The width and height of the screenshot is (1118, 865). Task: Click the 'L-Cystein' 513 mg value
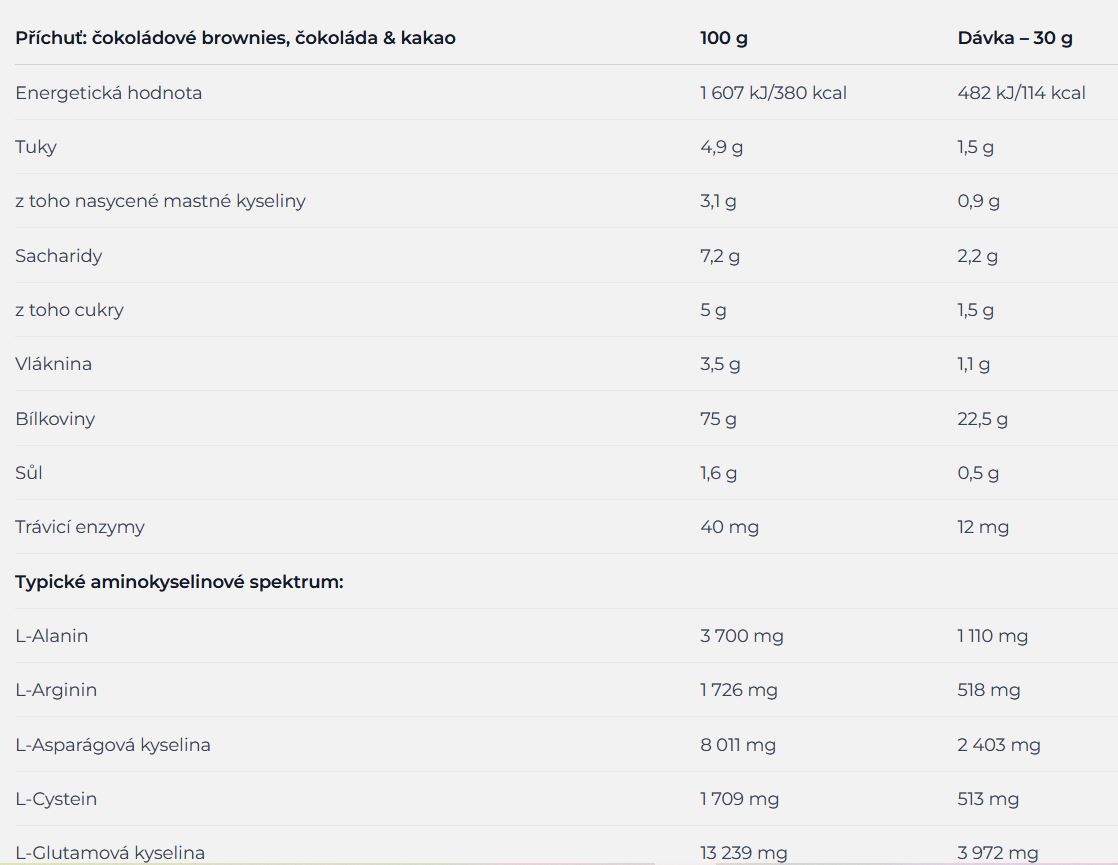point(988,799)
